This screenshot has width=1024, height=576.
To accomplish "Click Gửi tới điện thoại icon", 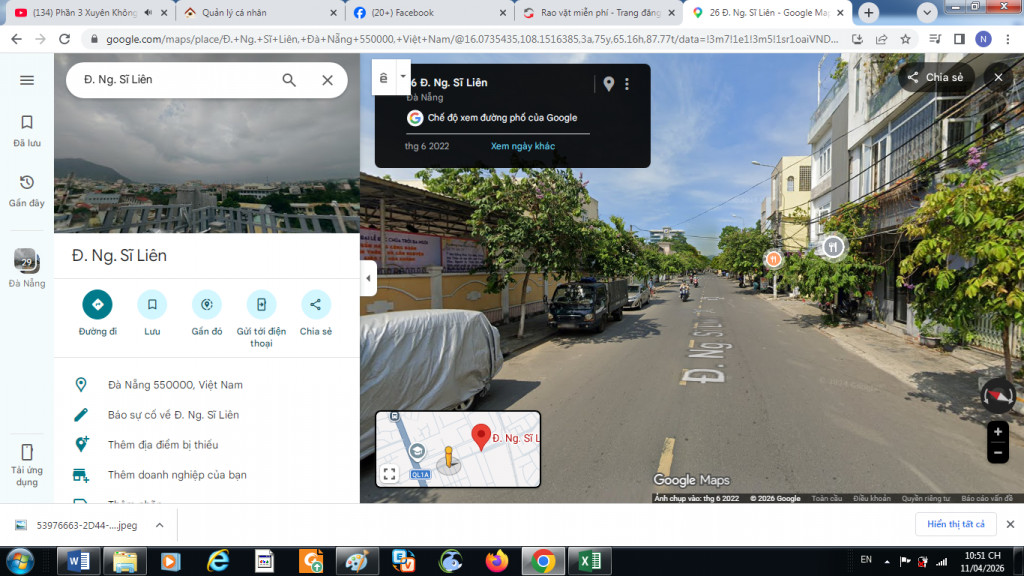I will tap(261, 305).
